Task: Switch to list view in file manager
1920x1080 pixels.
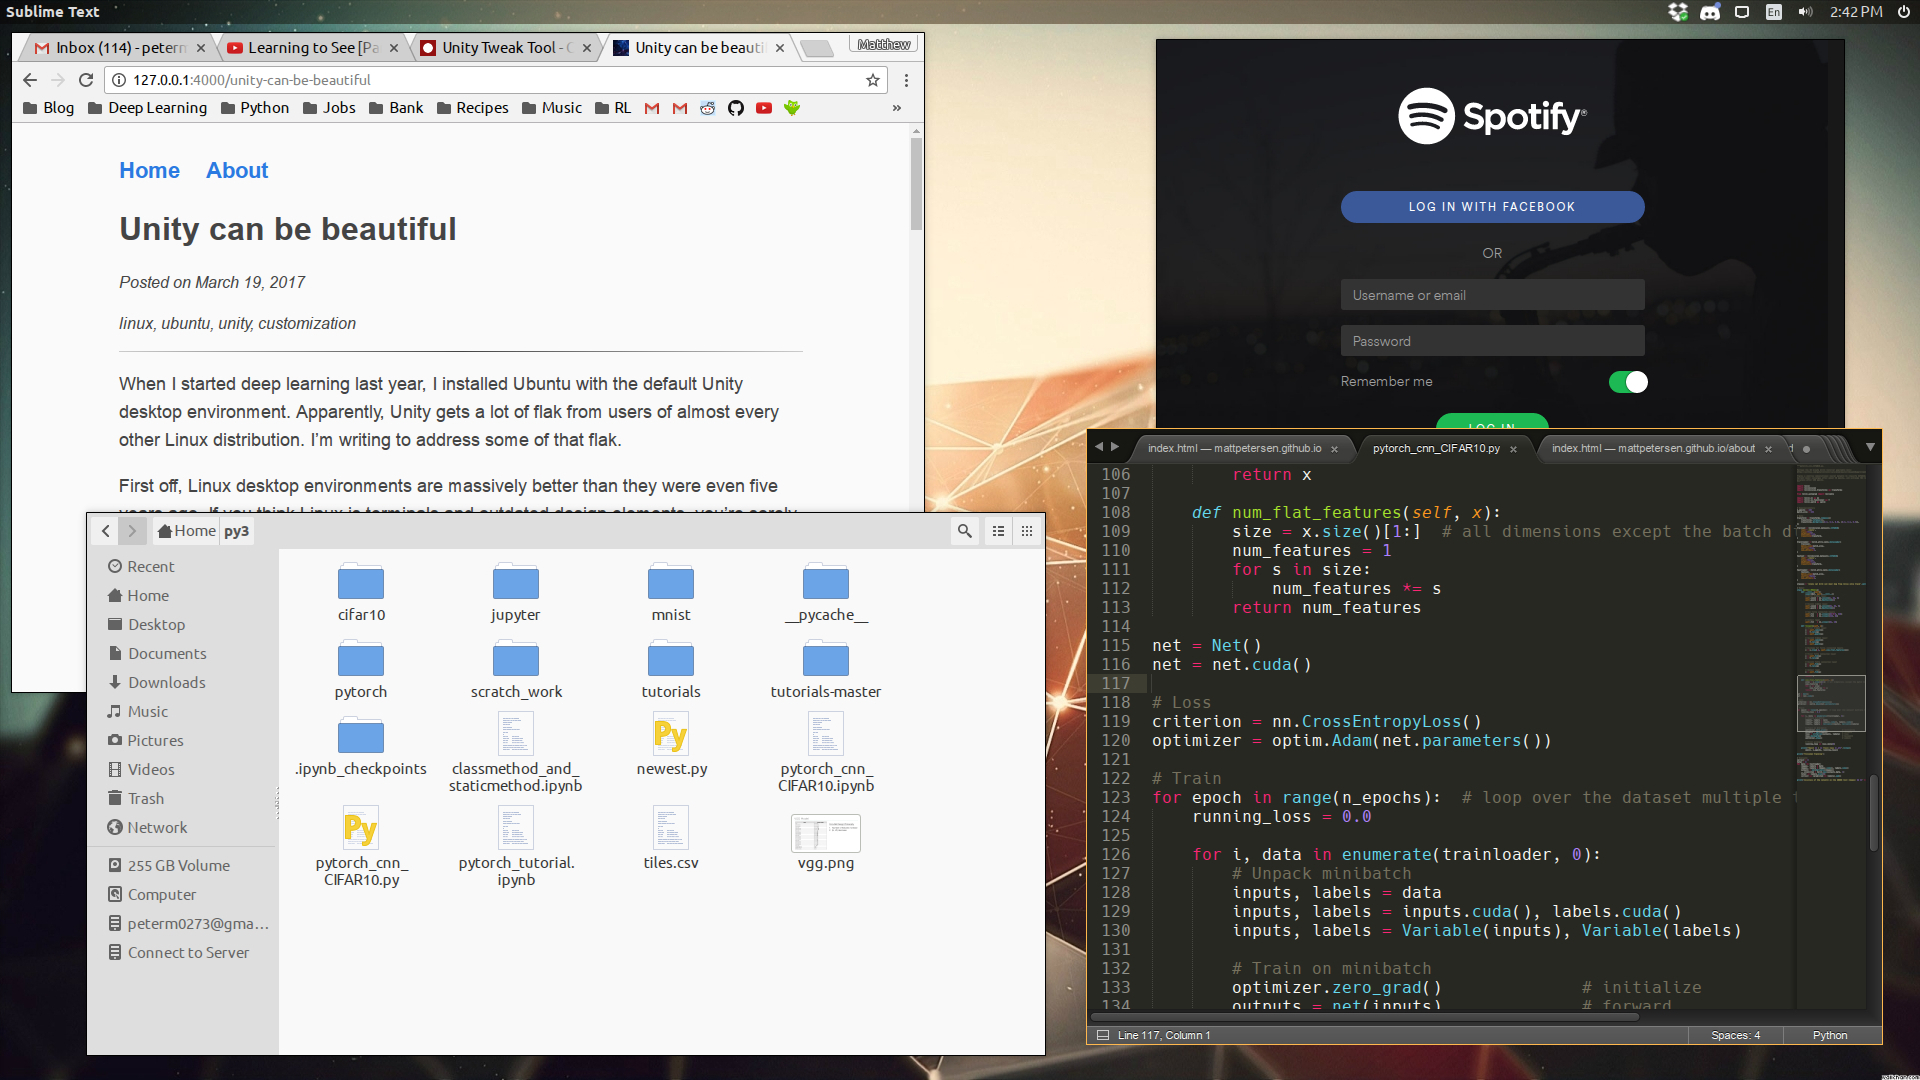Action: coord(997,531)
